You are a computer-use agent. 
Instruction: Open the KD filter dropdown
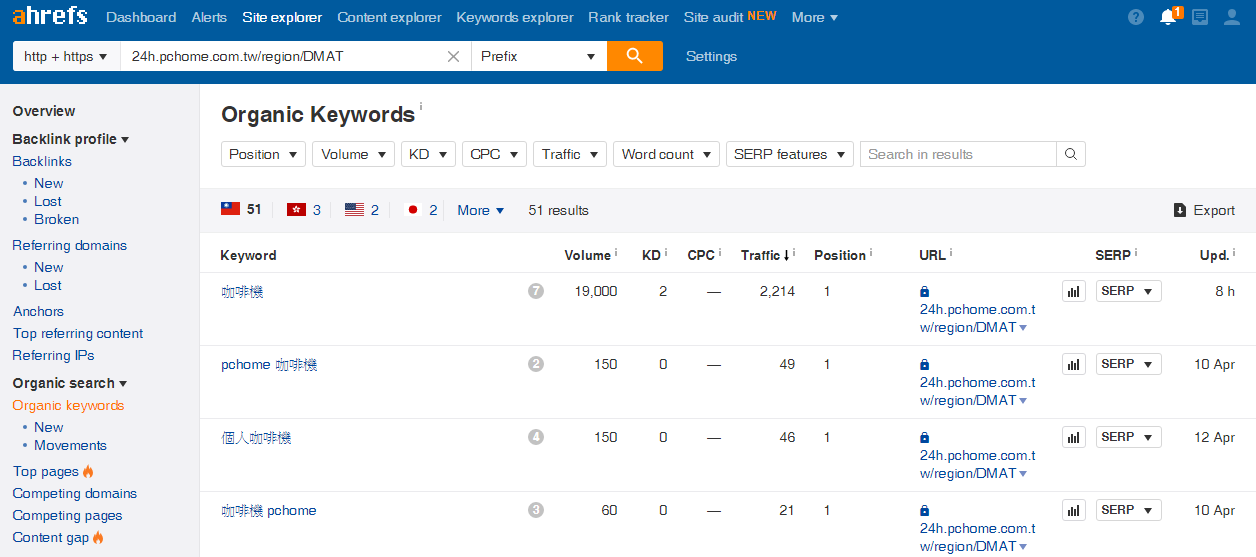pos(428,154)
